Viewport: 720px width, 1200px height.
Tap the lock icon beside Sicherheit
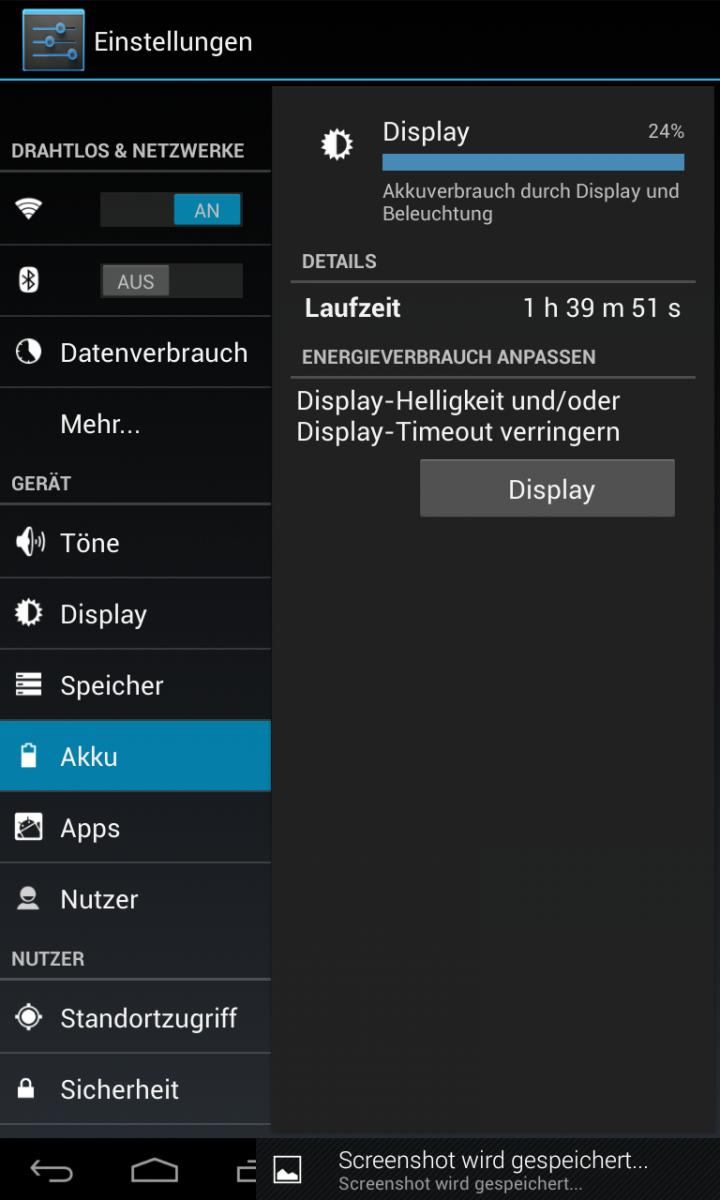[28, 1088]
